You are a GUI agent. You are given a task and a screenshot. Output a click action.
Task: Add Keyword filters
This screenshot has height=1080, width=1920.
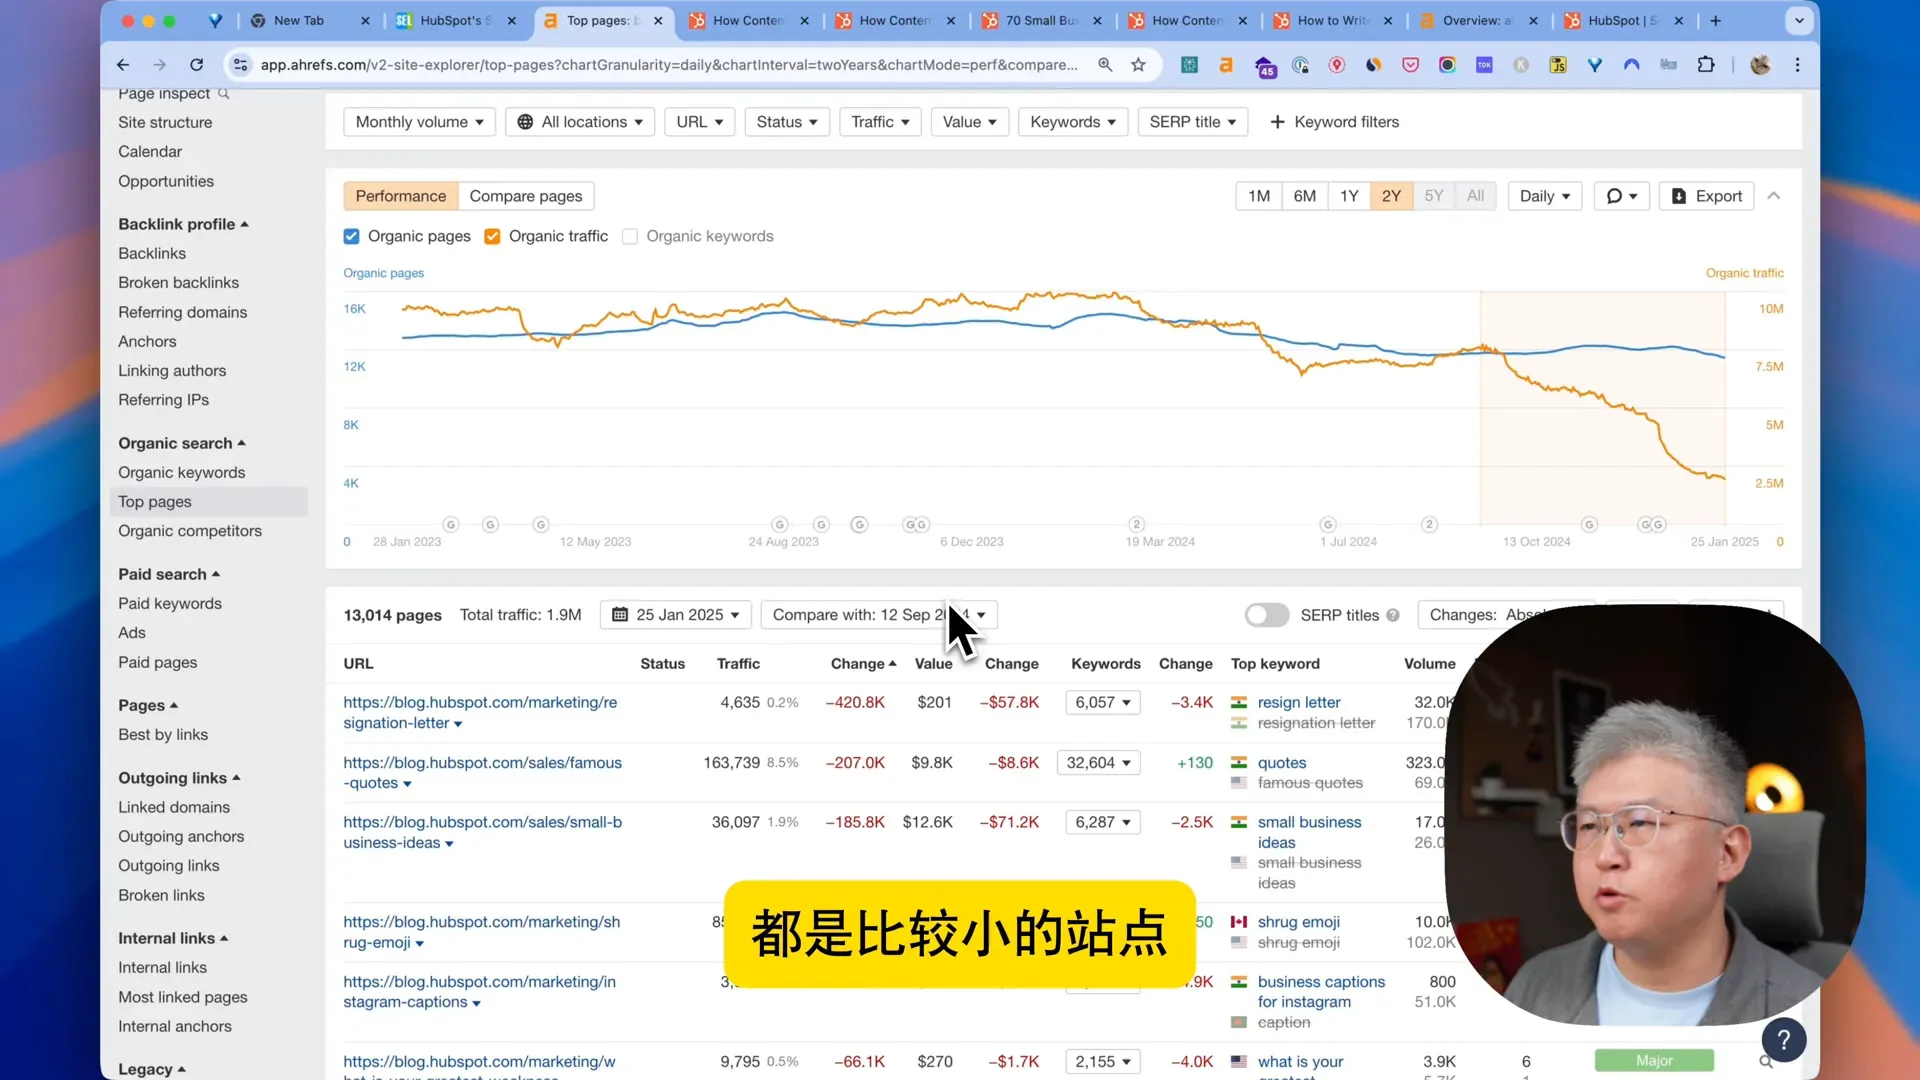[1334, 122]
